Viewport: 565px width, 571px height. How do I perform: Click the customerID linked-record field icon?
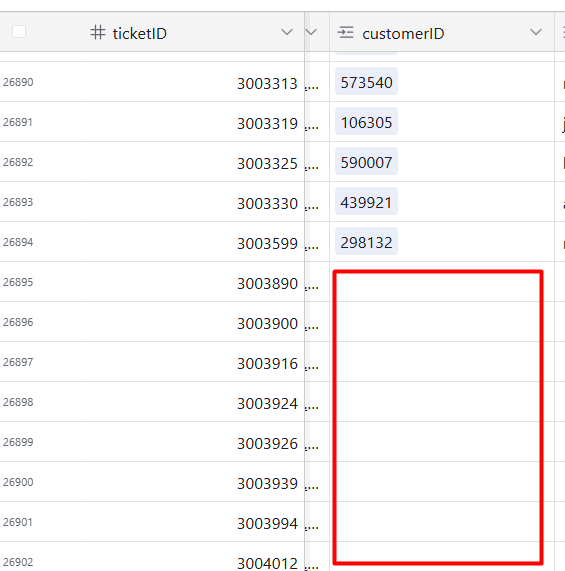(x=345, y=32)
